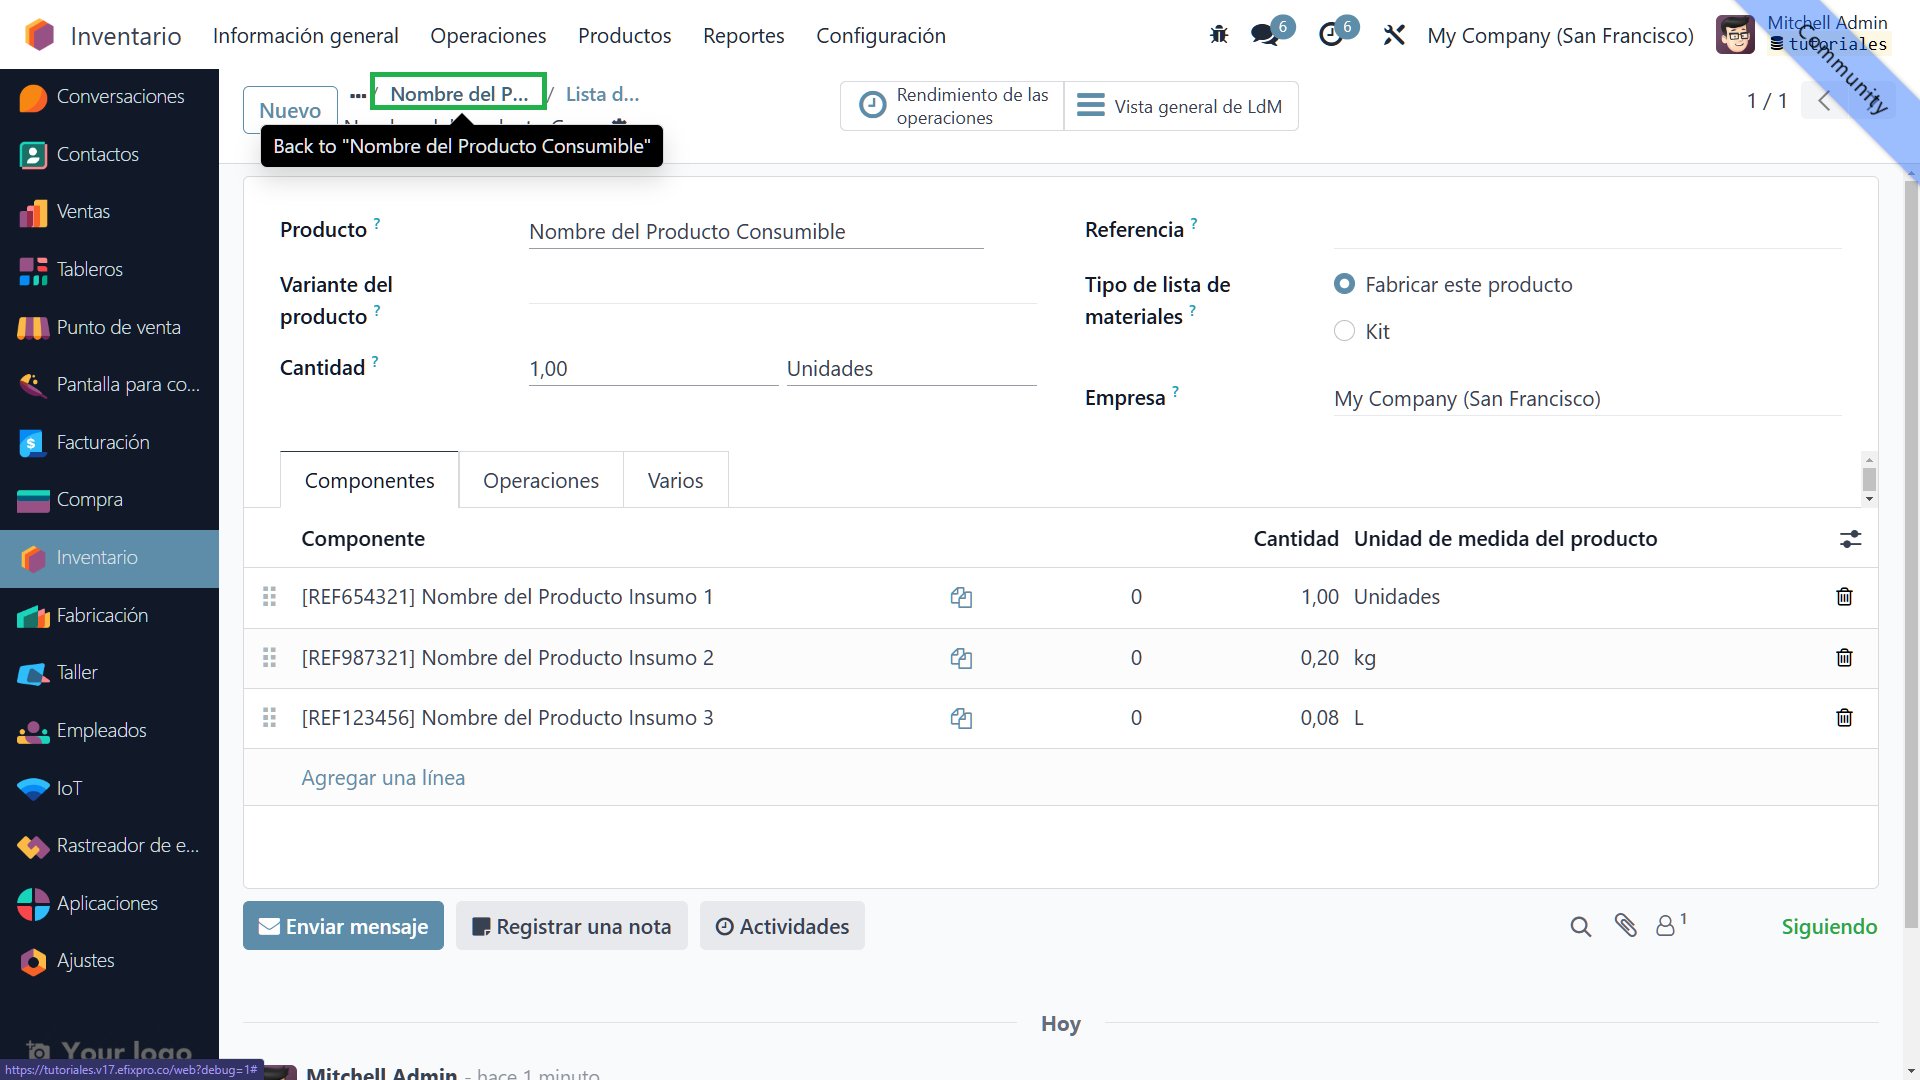The width and height of the screenshot is (1920, 1080).
Task: Expand the breadcrumb ellipsis menu
Action: tap(357, 95)
